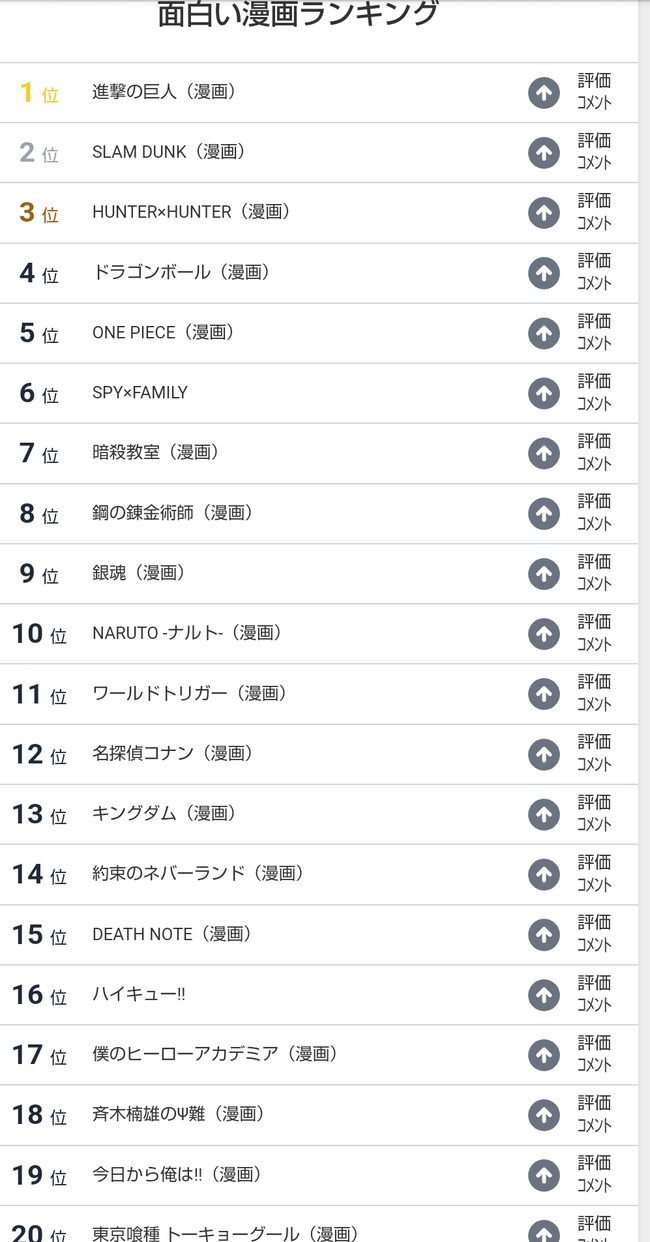
Task: Tap the up arrow beside ドラゴンボール
Action: [x=544, y=273]
